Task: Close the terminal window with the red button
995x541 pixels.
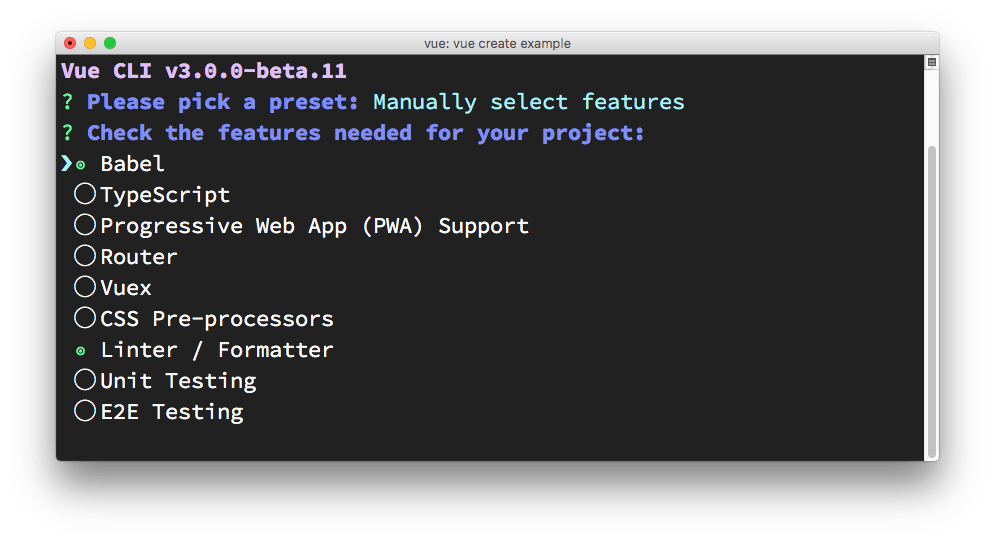Action: [70, 43]
